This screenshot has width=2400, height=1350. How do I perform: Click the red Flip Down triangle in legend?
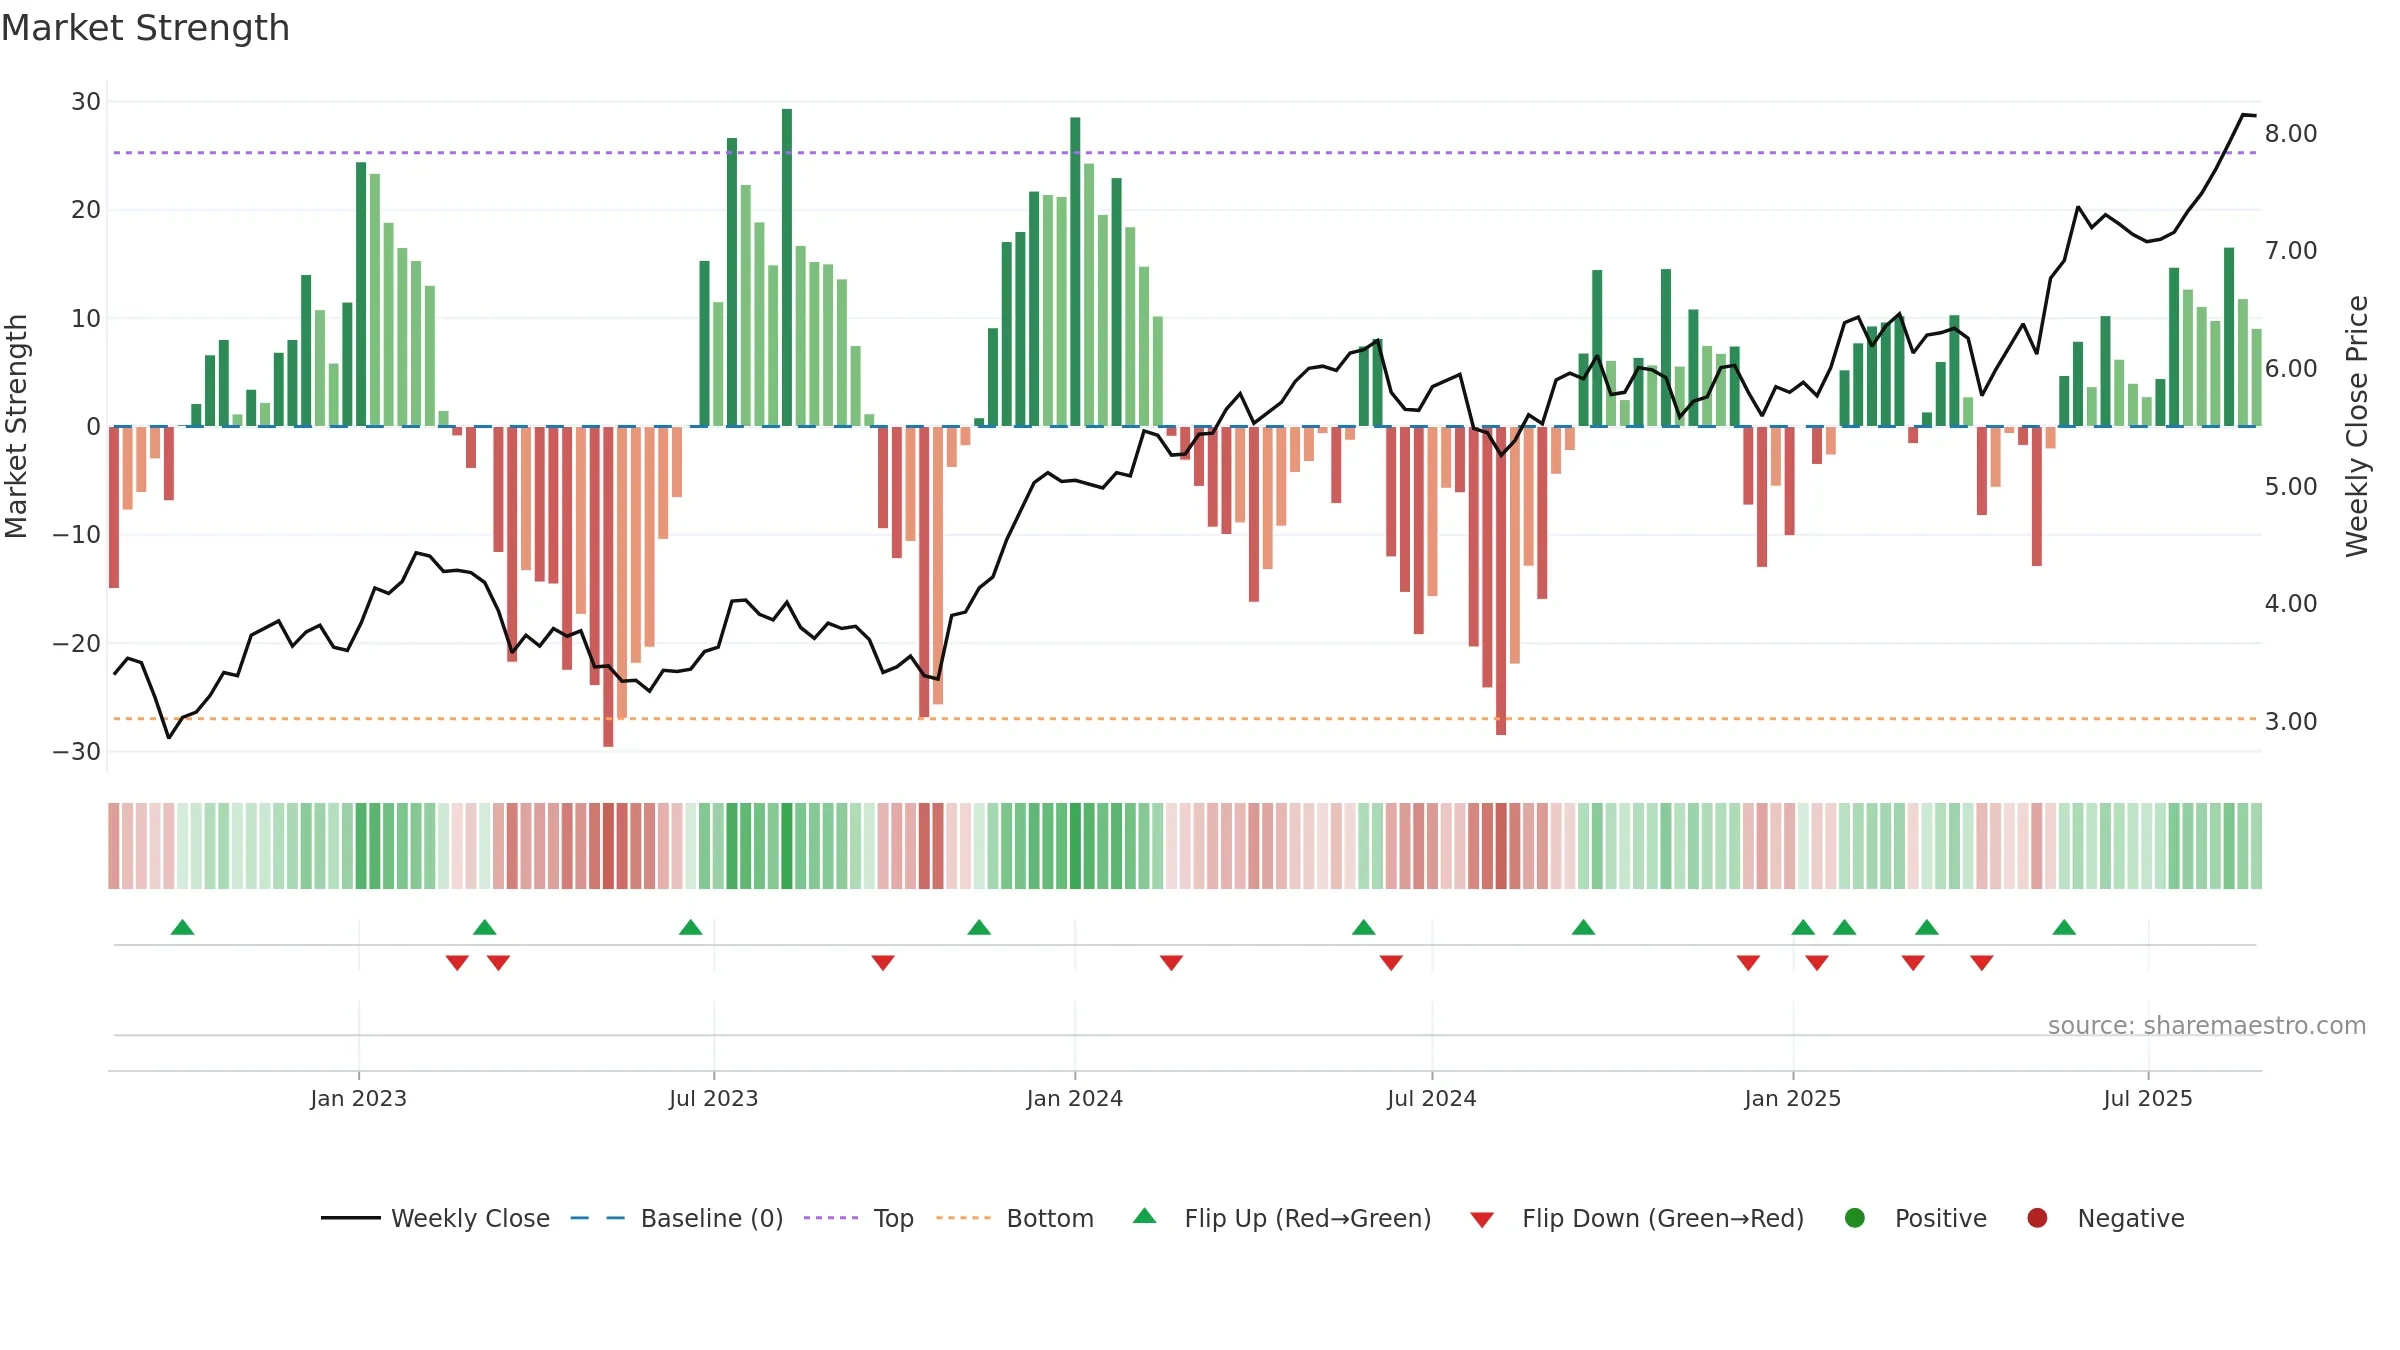pos(1482,1220)
